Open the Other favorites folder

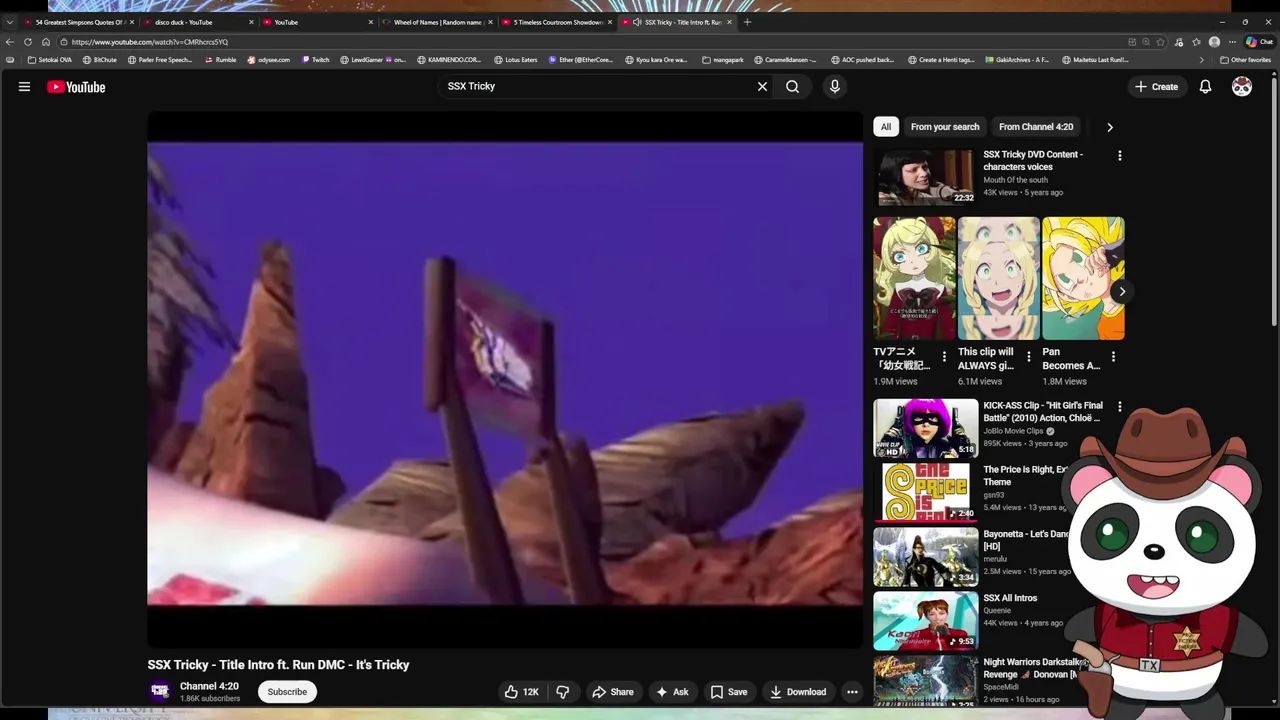click(x=1245, y=60)
